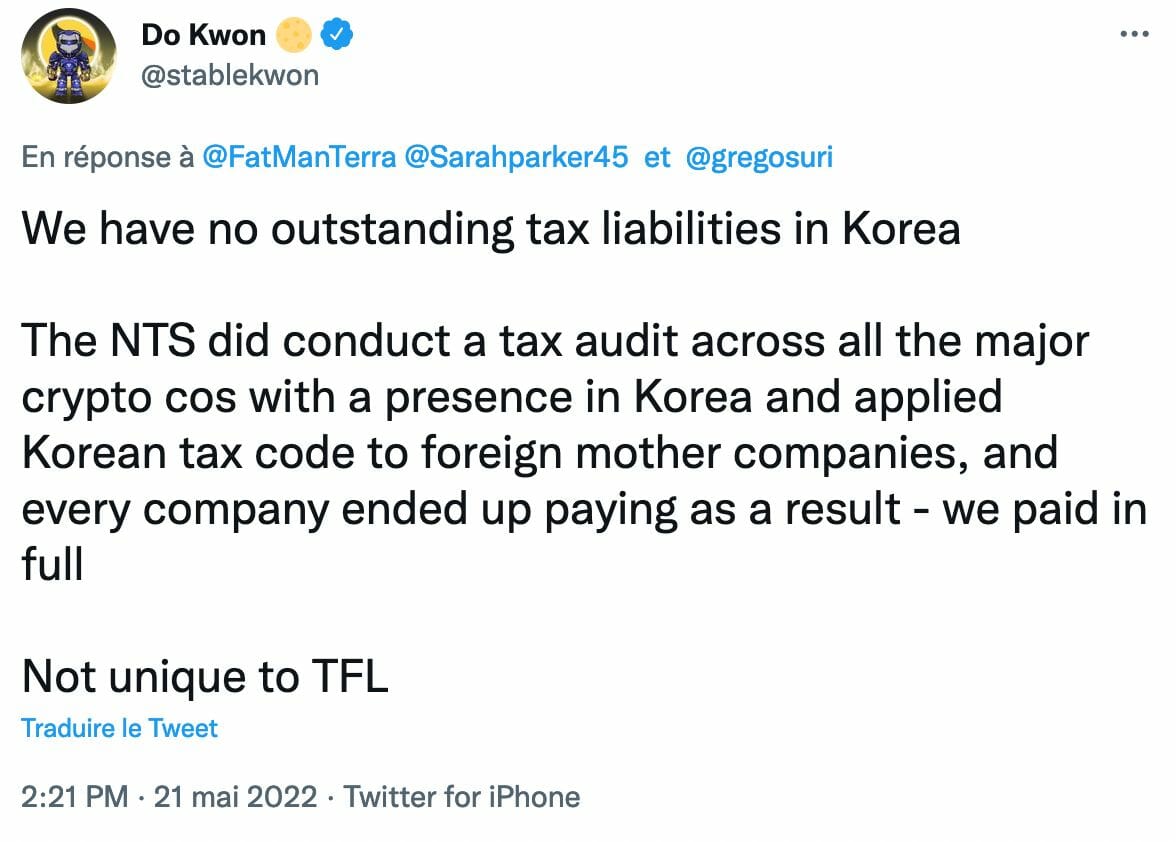Click the 'En réponse à' label
Image resolution: width=1176 pixels, height=842 pixels.
point(108,158)
